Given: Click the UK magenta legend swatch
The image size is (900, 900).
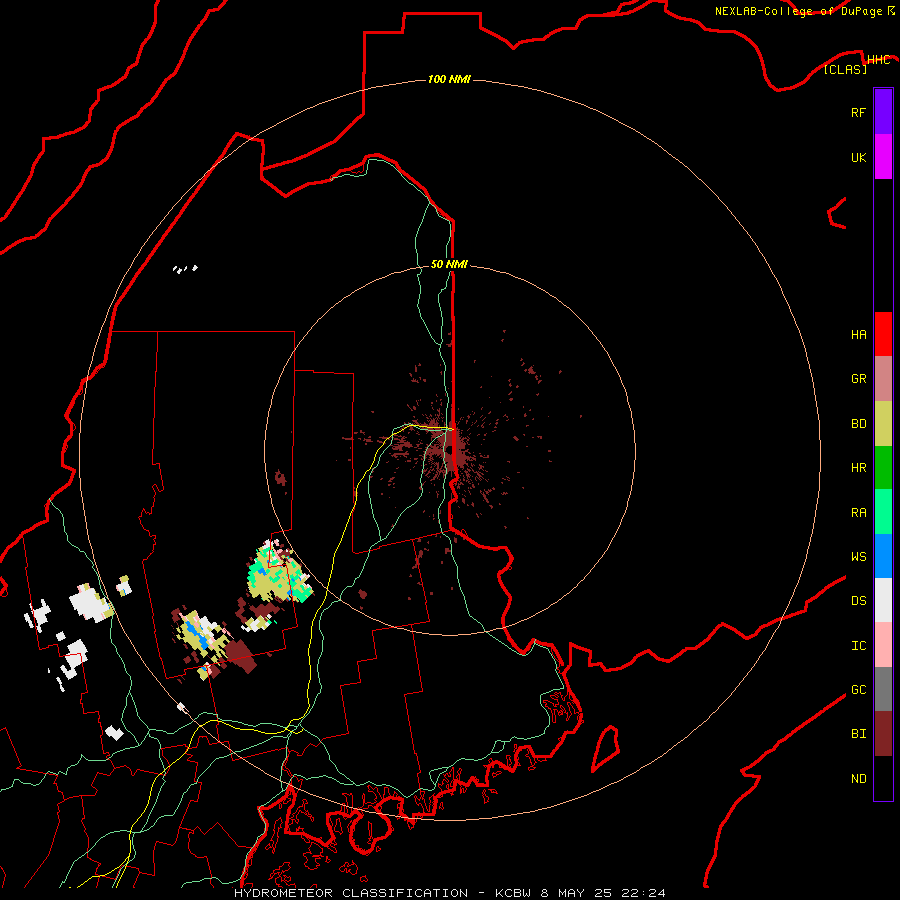Looking at the screenshot, I should click(x=883, y=157).
